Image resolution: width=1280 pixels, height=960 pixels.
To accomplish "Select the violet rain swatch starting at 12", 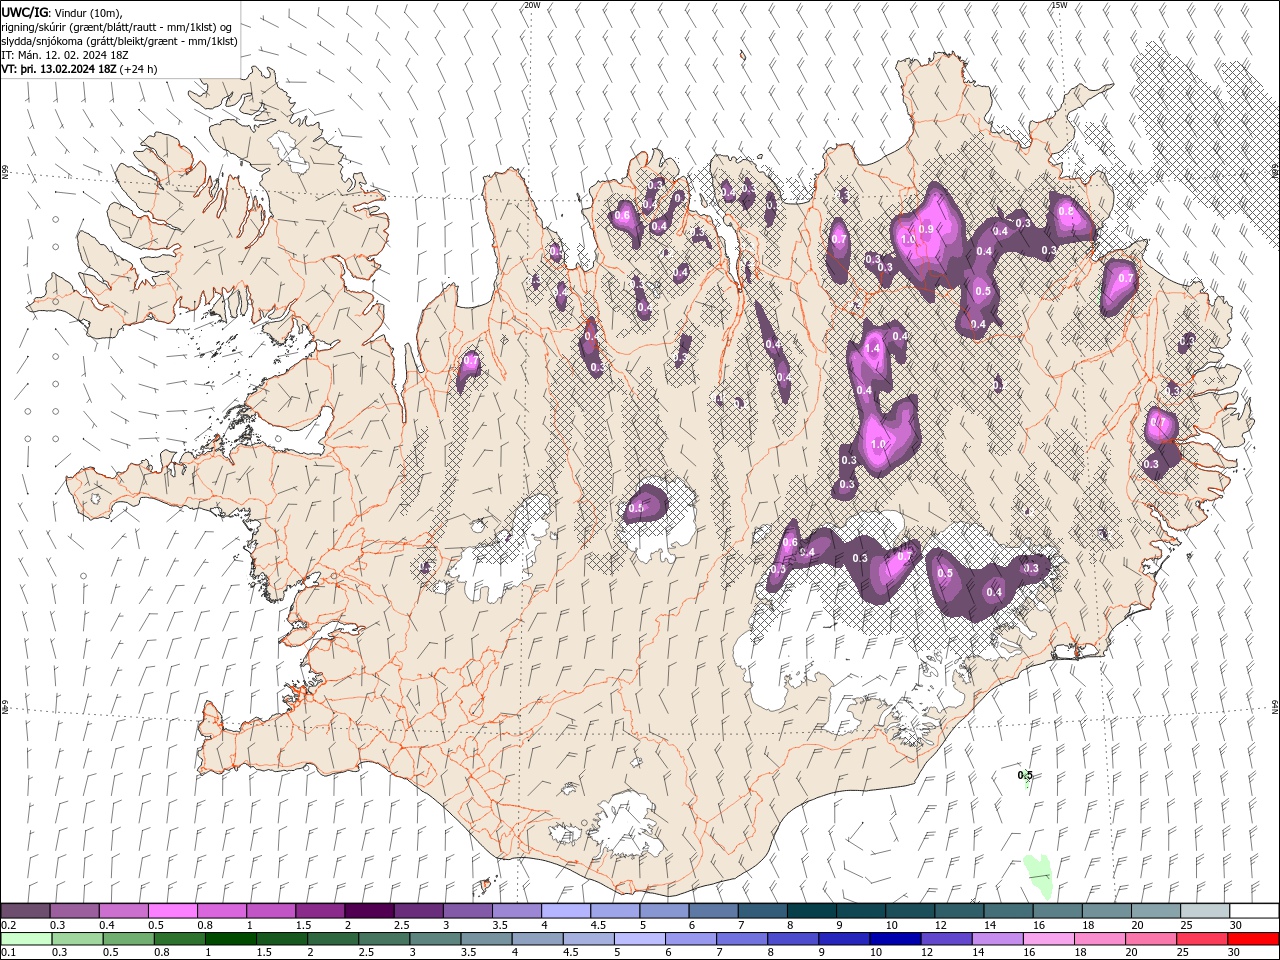I will (945, 939).
